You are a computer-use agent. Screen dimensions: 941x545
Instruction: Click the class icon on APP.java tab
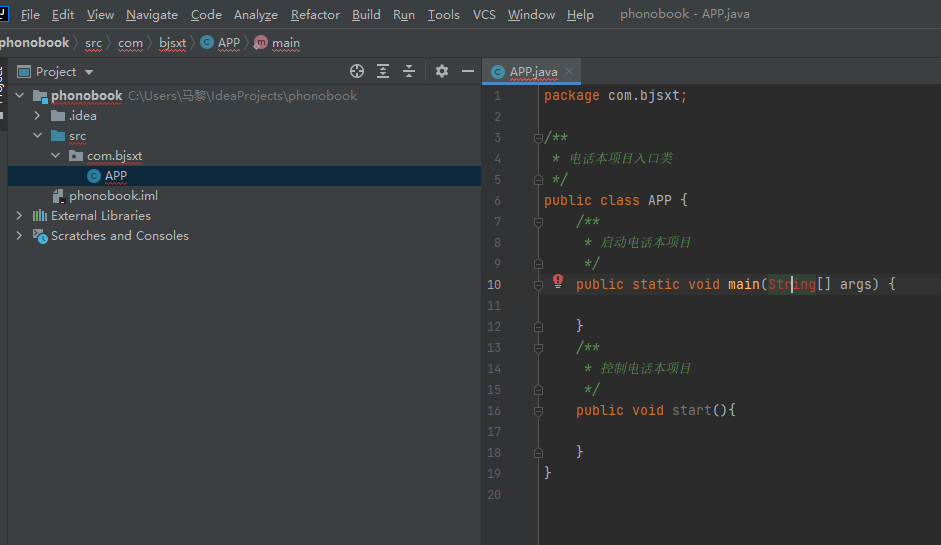[x=498, y=72]
